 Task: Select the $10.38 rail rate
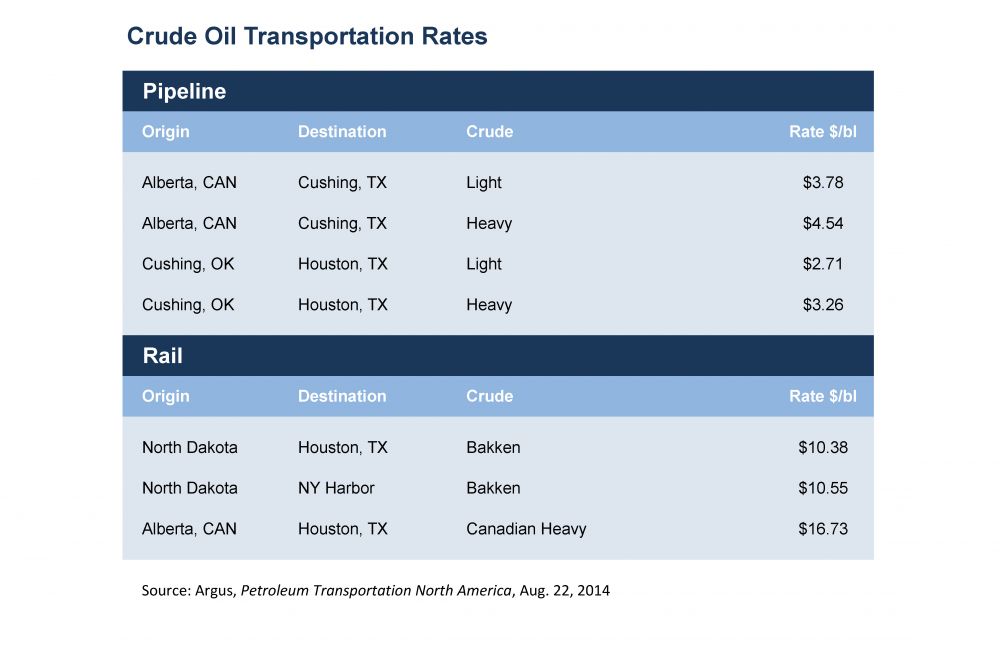pos(822,447)
